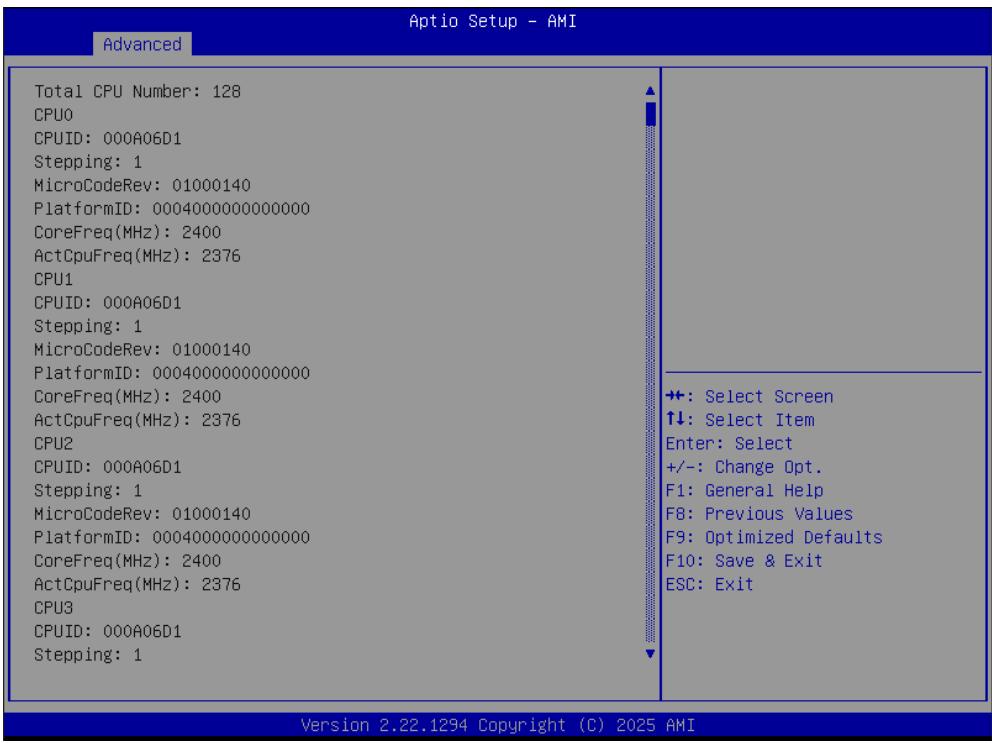The width and height of the screenshot is (992, 743).
Task: Click the scroll down arrow icon
Action: (x=650, y=654)
